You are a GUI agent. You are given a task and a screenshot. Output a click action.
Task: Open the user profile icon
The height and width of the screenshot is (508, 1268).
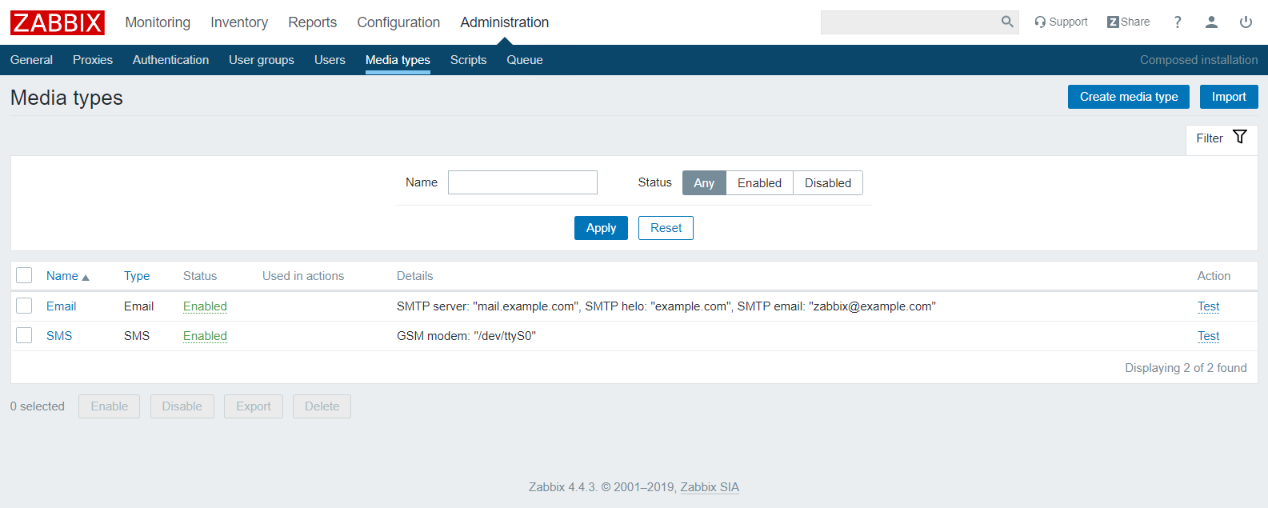click(x=1211, y=22)
